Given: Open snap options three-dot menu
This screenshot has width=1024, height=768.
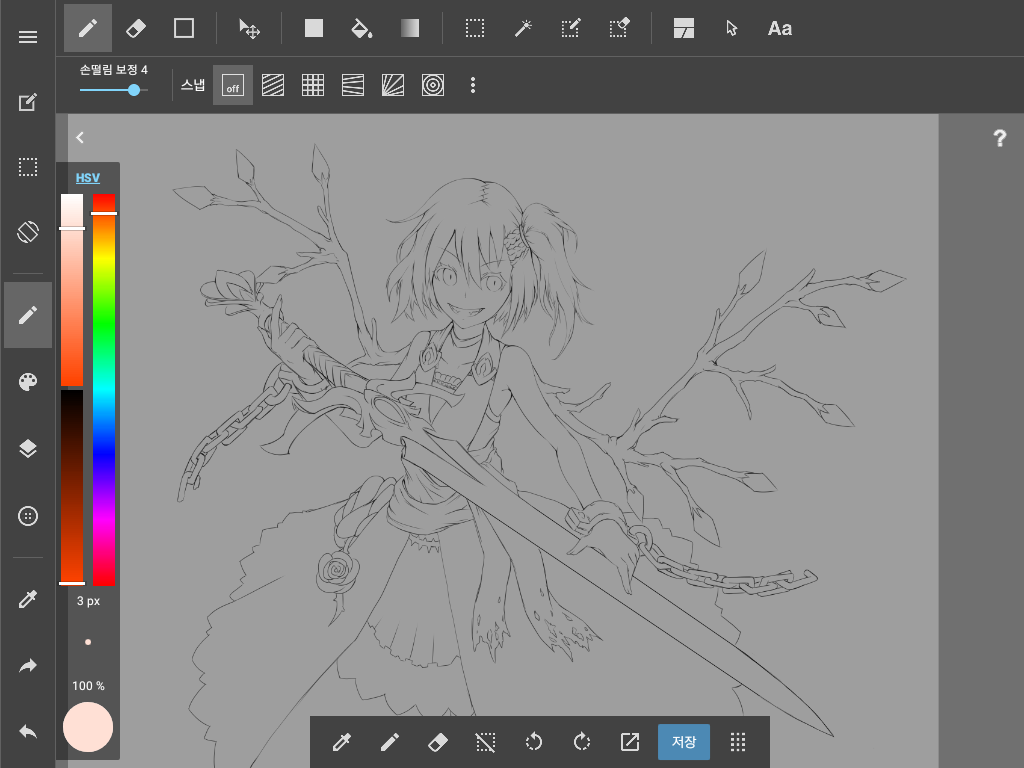Looking at the screenshot, I should [473, 86].
